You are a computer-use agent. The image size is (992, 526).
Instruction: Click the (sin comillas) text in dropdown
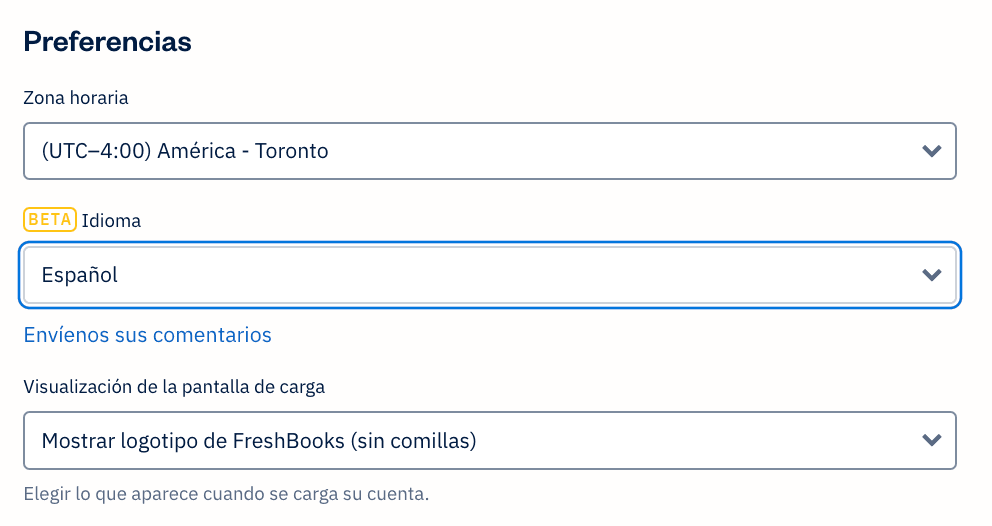(412, 440)
